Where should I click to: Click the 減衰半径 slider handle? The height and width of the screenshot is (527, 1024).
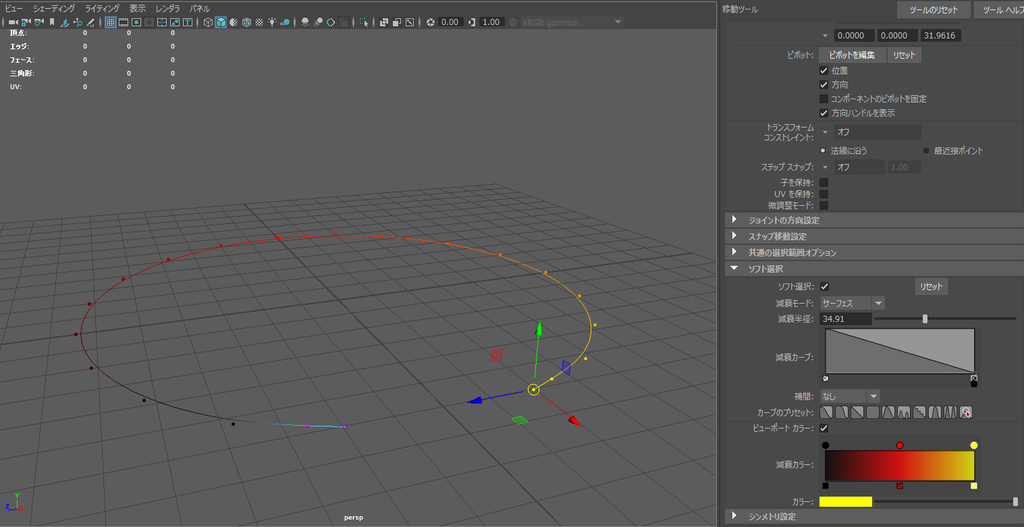pos(925,319)
